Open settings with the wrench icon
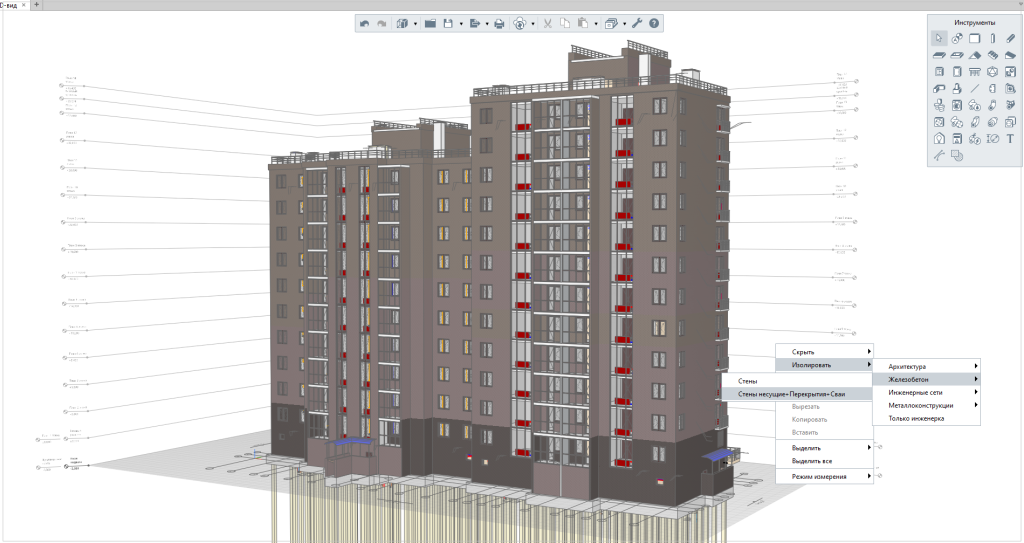The image size is (1024, 543). (x=637, y=24)
